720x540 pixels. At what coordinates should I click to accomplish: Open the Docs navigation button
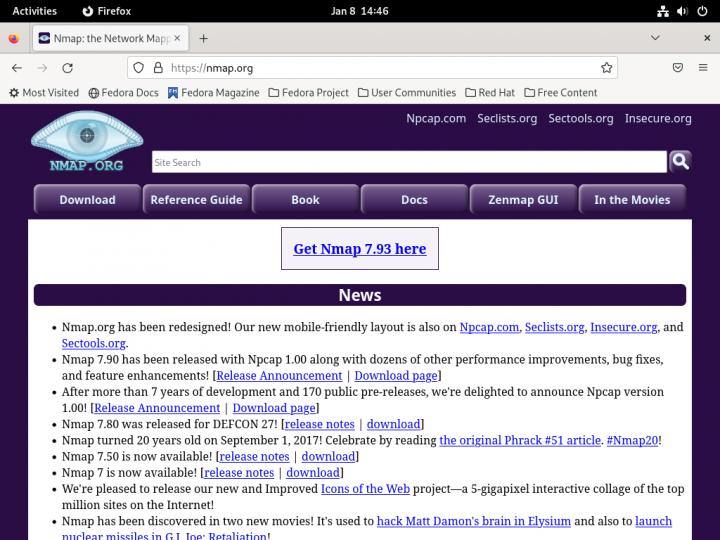414,199
